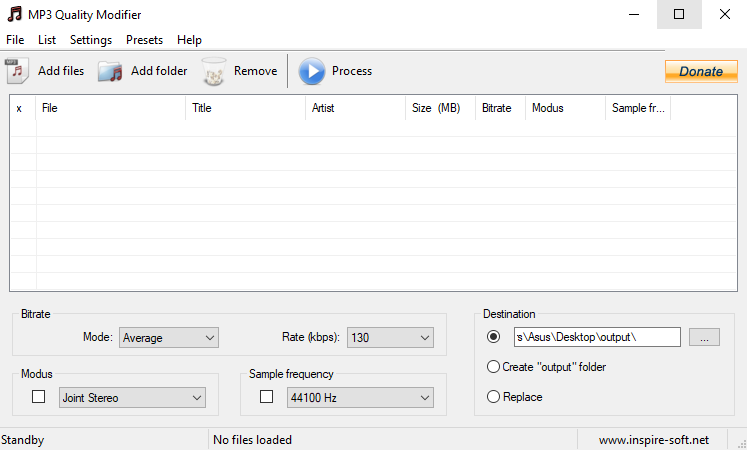Open the 44100 Hz sample frequency dropdown

point(360,398)
